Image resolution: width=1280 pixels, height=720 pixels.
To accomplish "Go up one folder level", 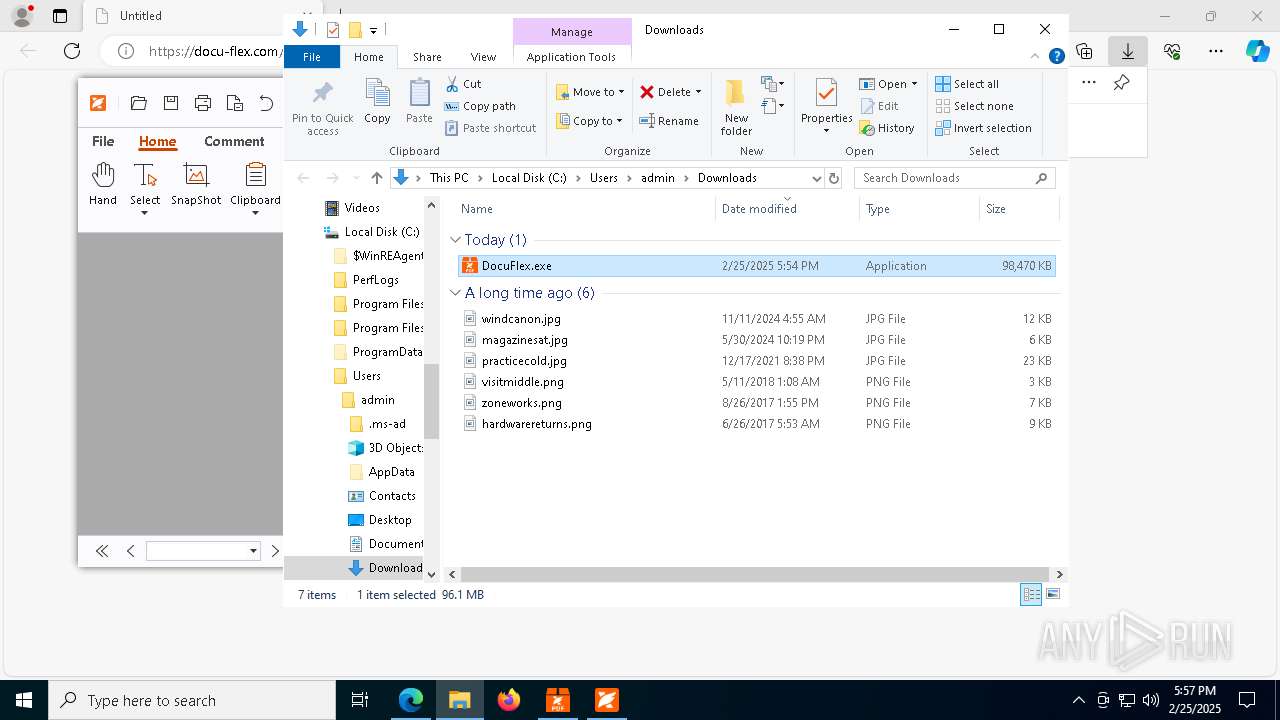I will (376, 178).
